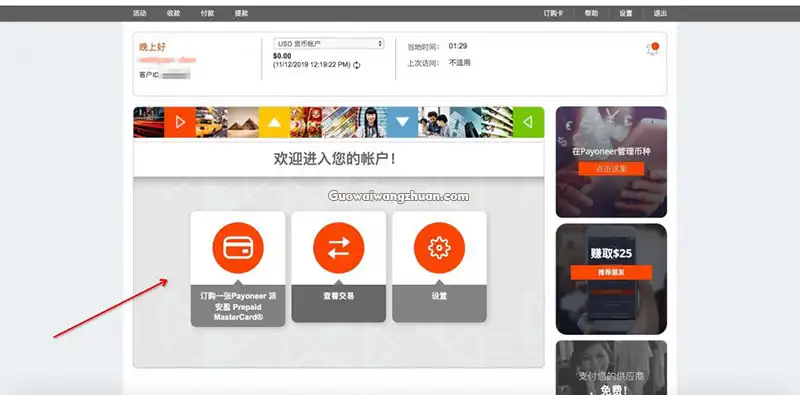Click the green left triangle banner tile

pos(528,122)
